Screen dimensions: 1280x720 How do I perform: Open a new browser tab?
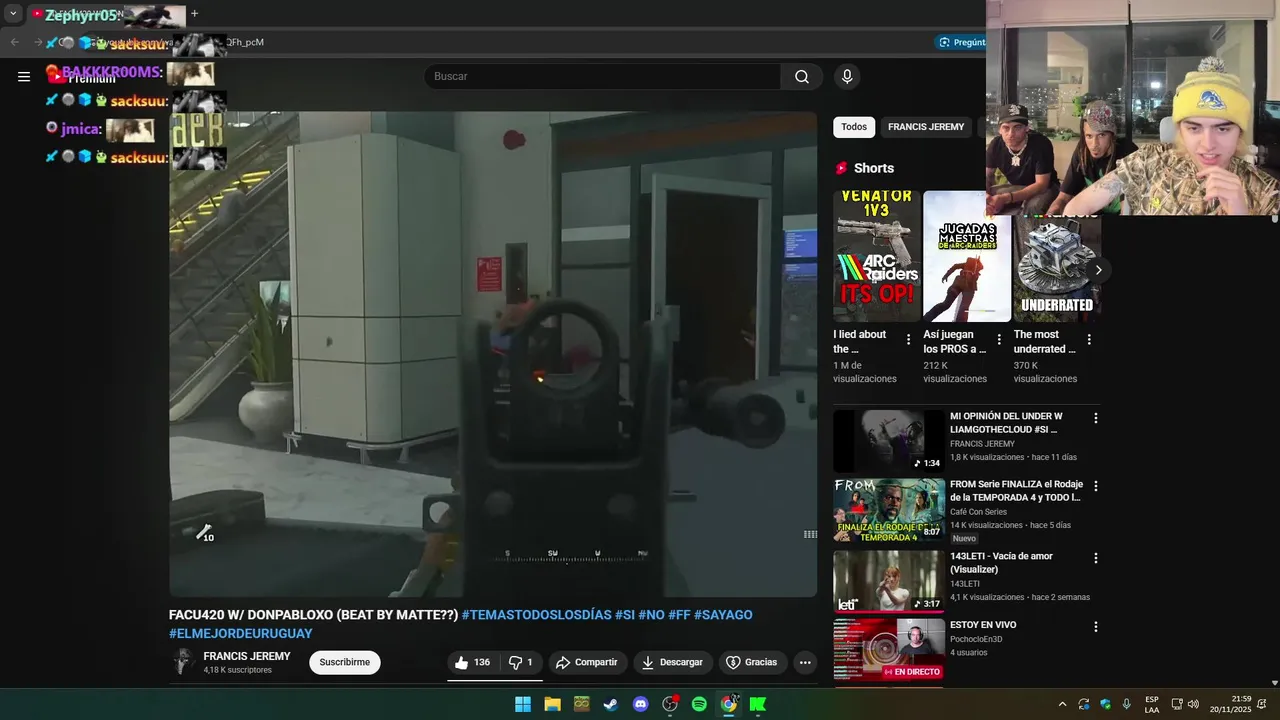[x=194, y=14]
